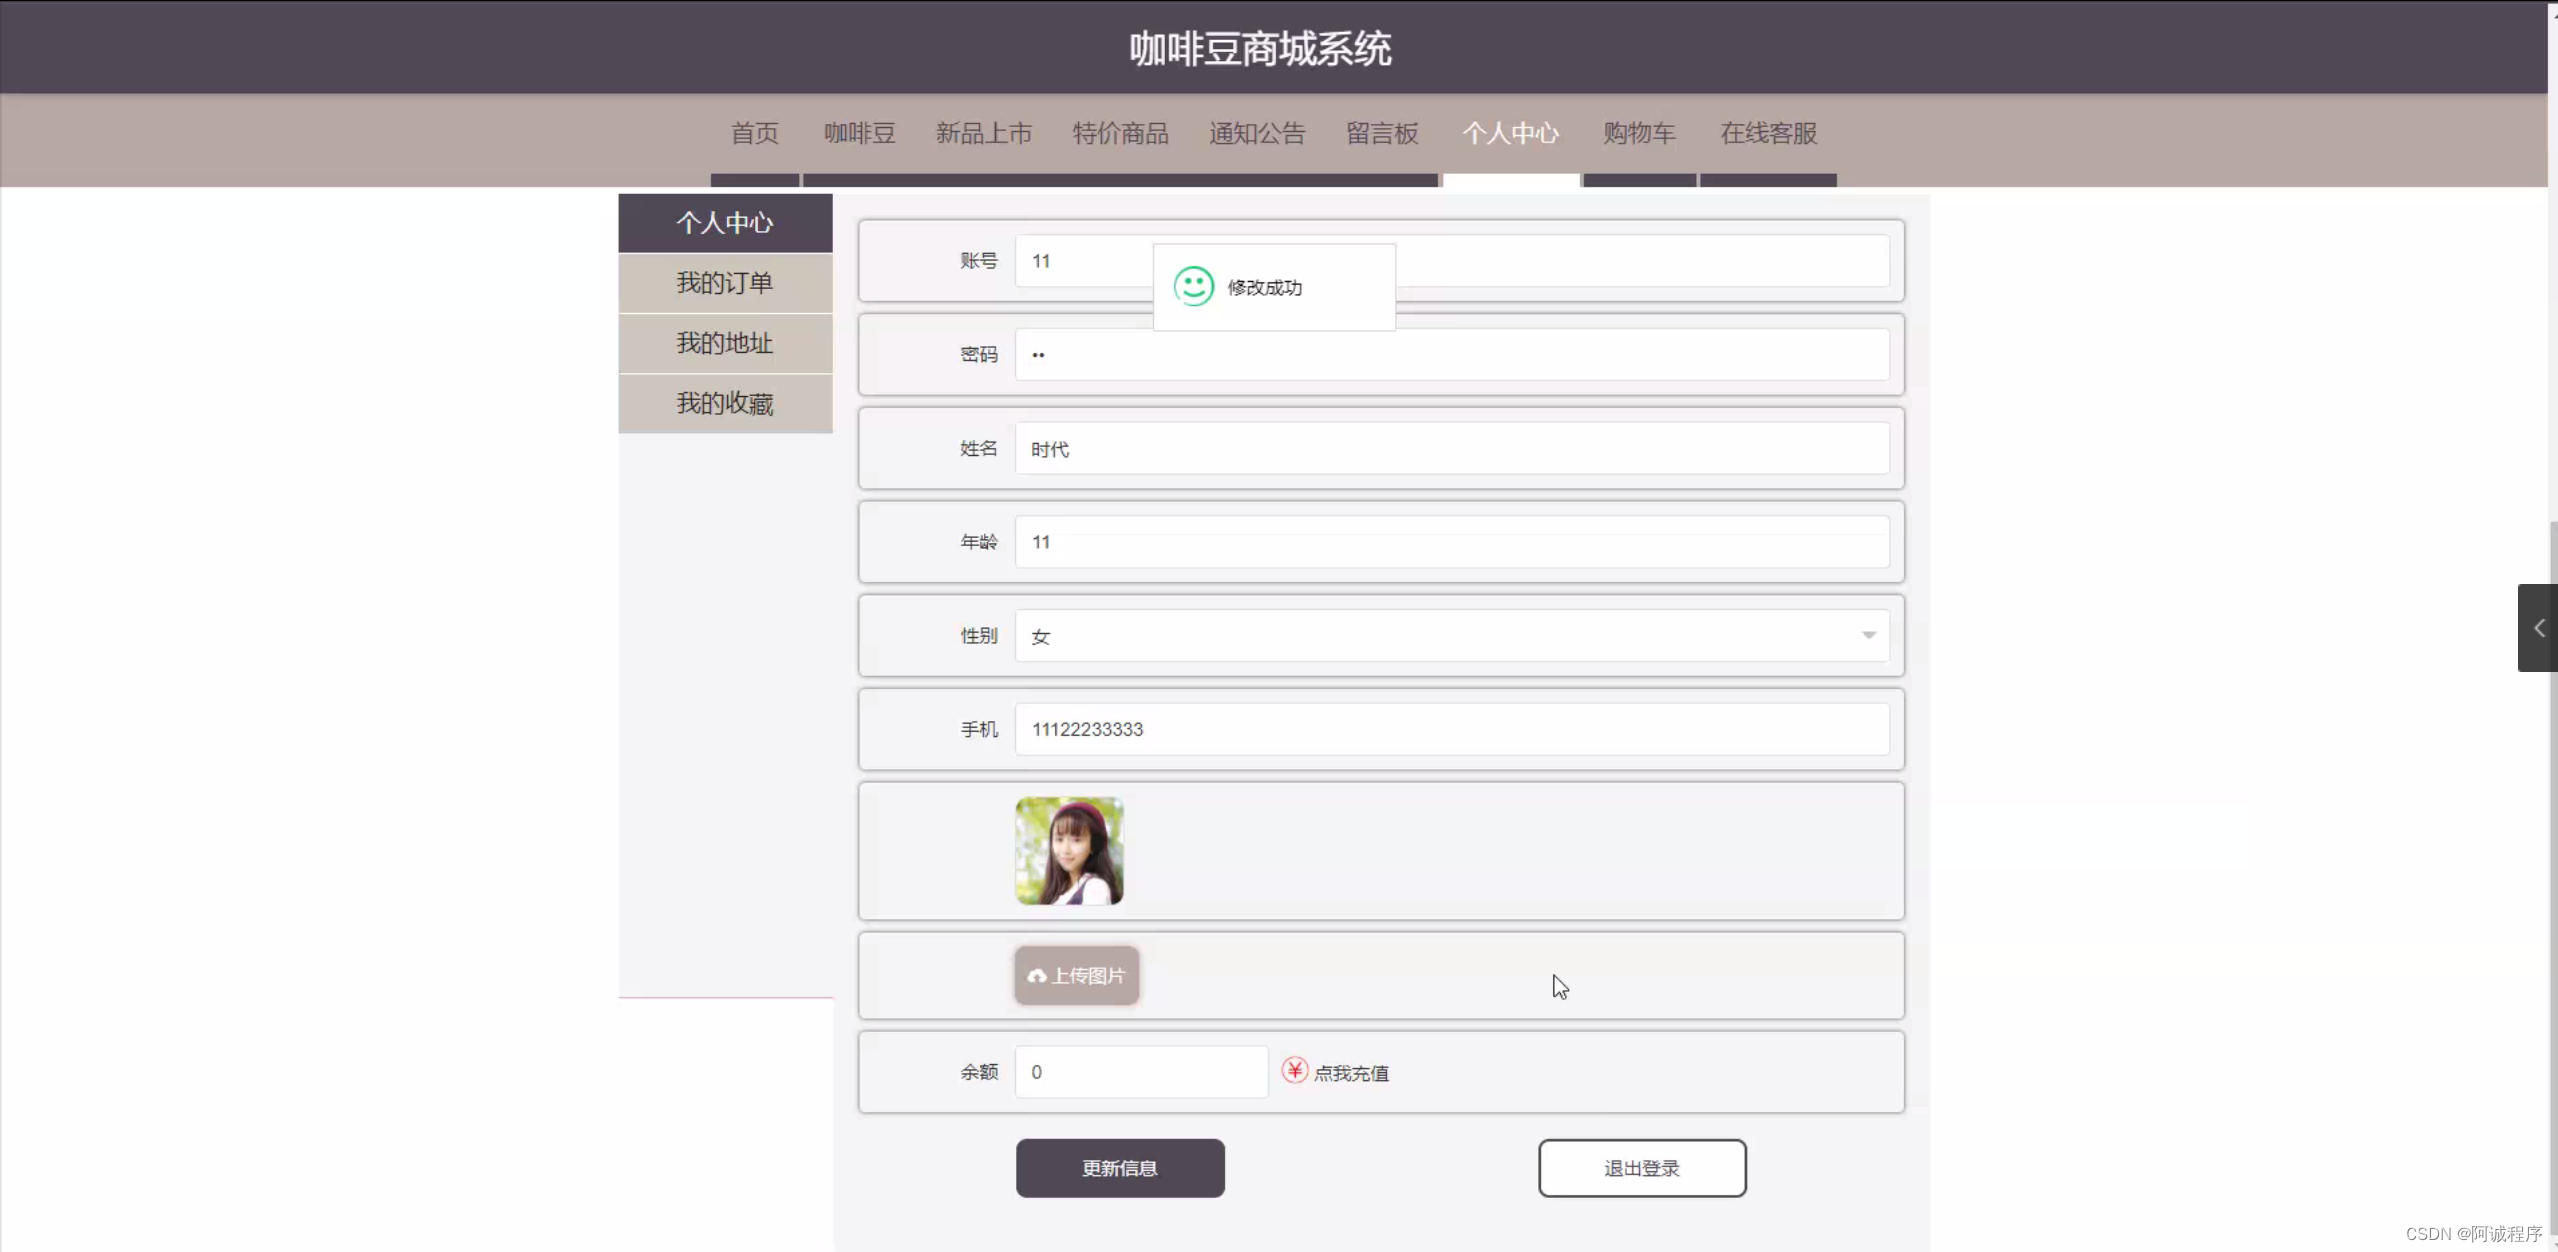Open My Orders (我的订单) in sidebar
Image resolution: width=2558 pixels, height=1252 pixels.
724,283
